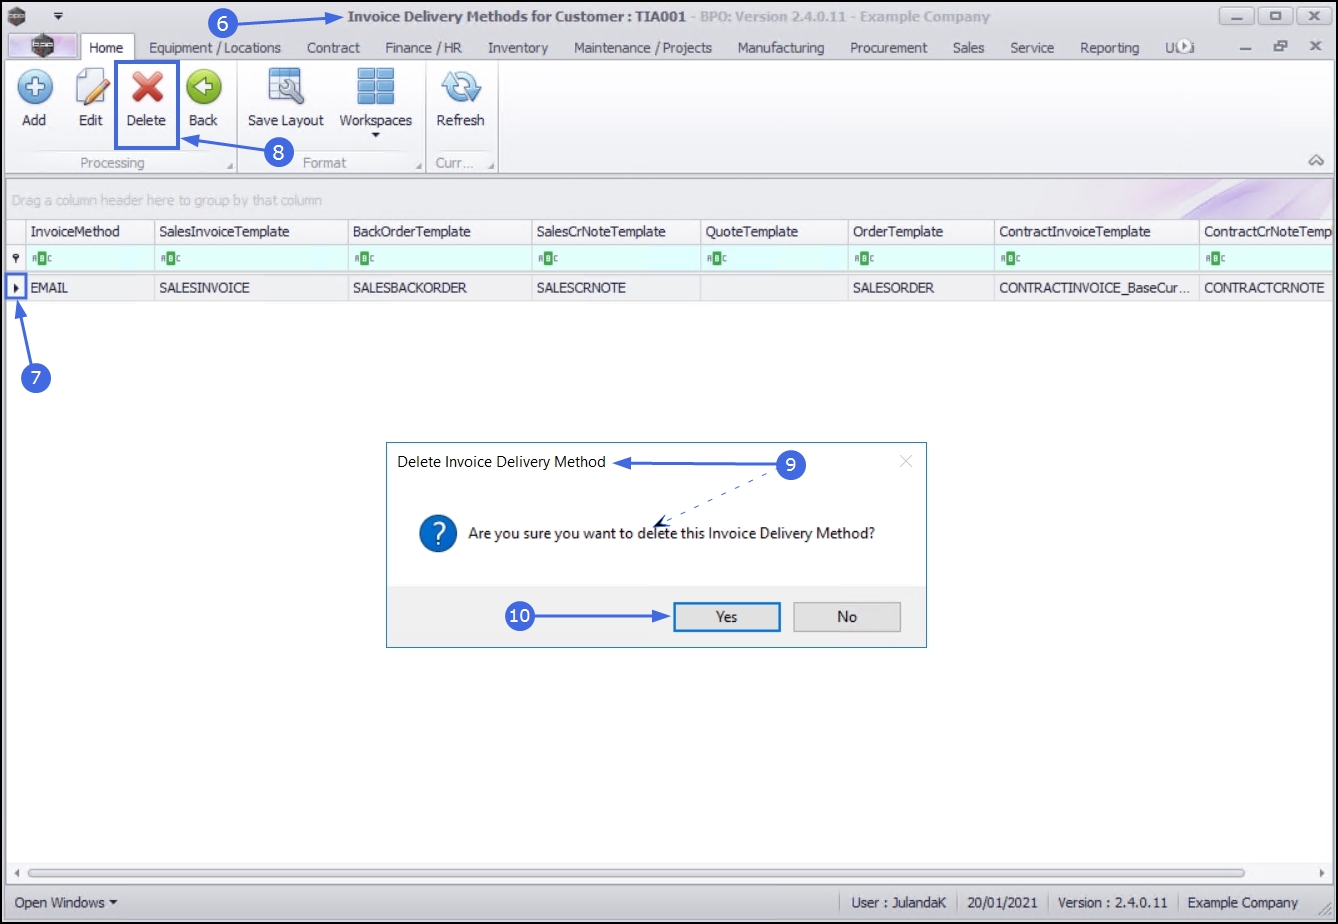Viewport: 1338px width, 924px height.
Task: Click the inner restore window icon in ribbon
Action: click(1280, 46)
